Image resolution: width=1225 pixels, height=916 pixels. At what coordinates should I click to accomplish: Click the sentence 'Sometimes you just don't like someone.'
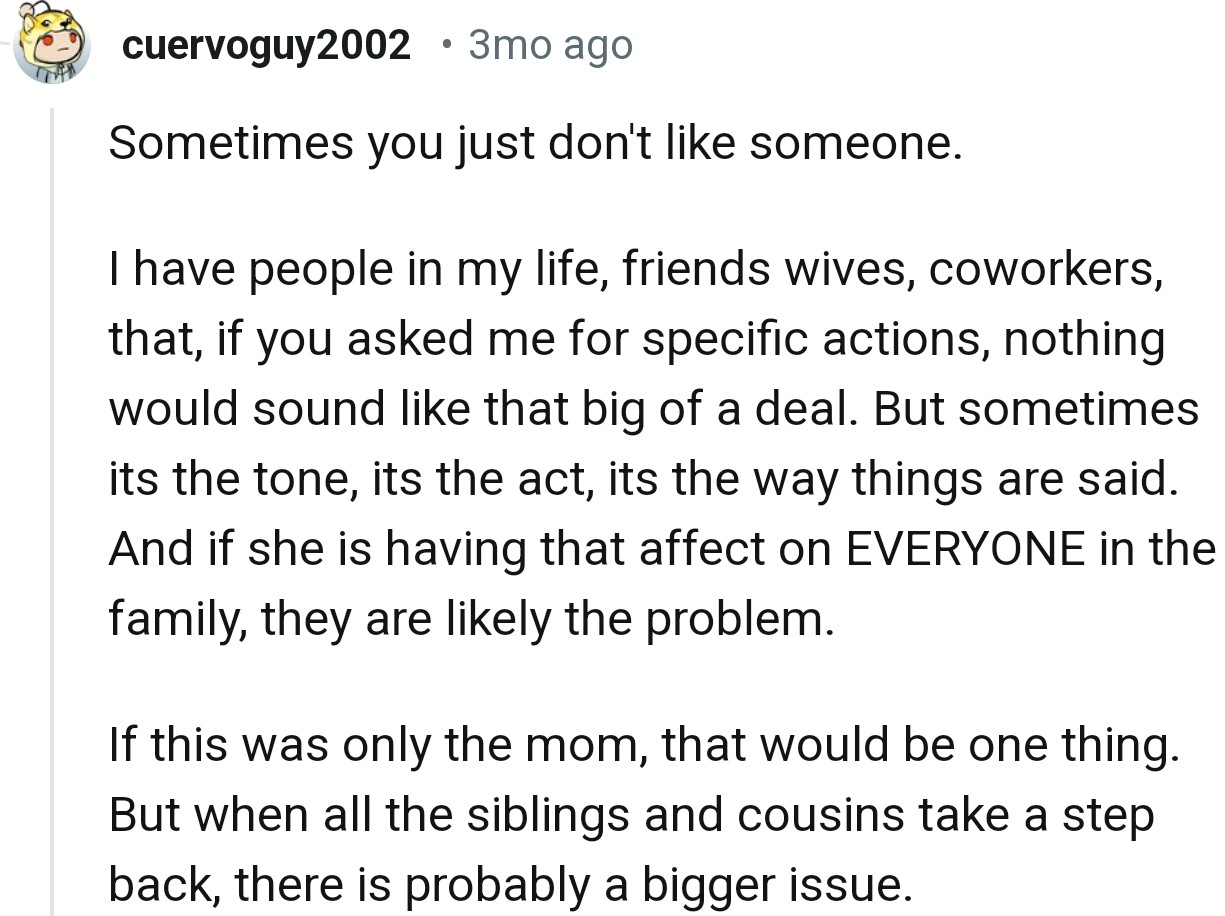[x=534, y=145]
